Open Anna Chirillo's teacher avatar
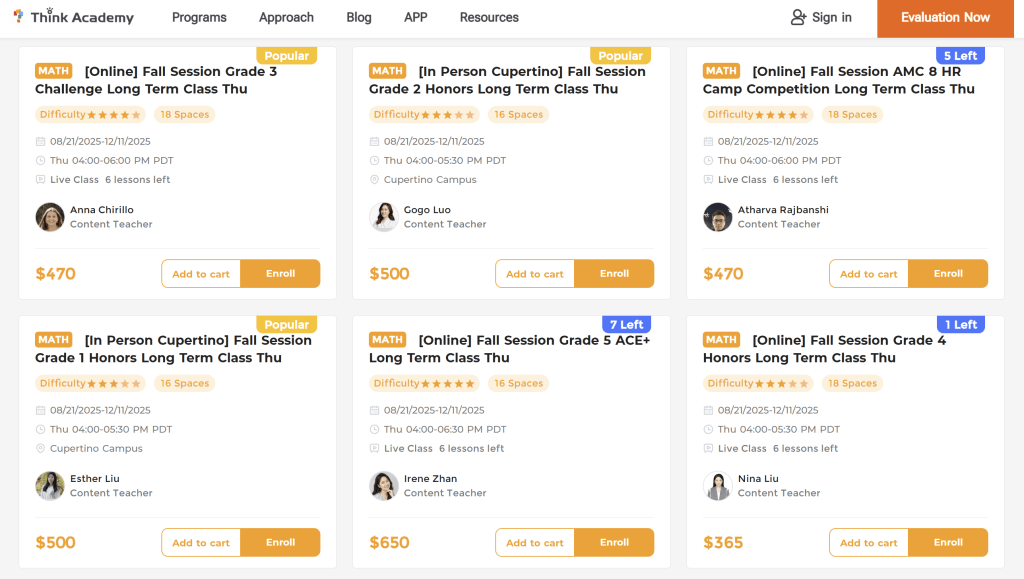The width and height of the screenshot is (1024, 579). click(50, 217)
